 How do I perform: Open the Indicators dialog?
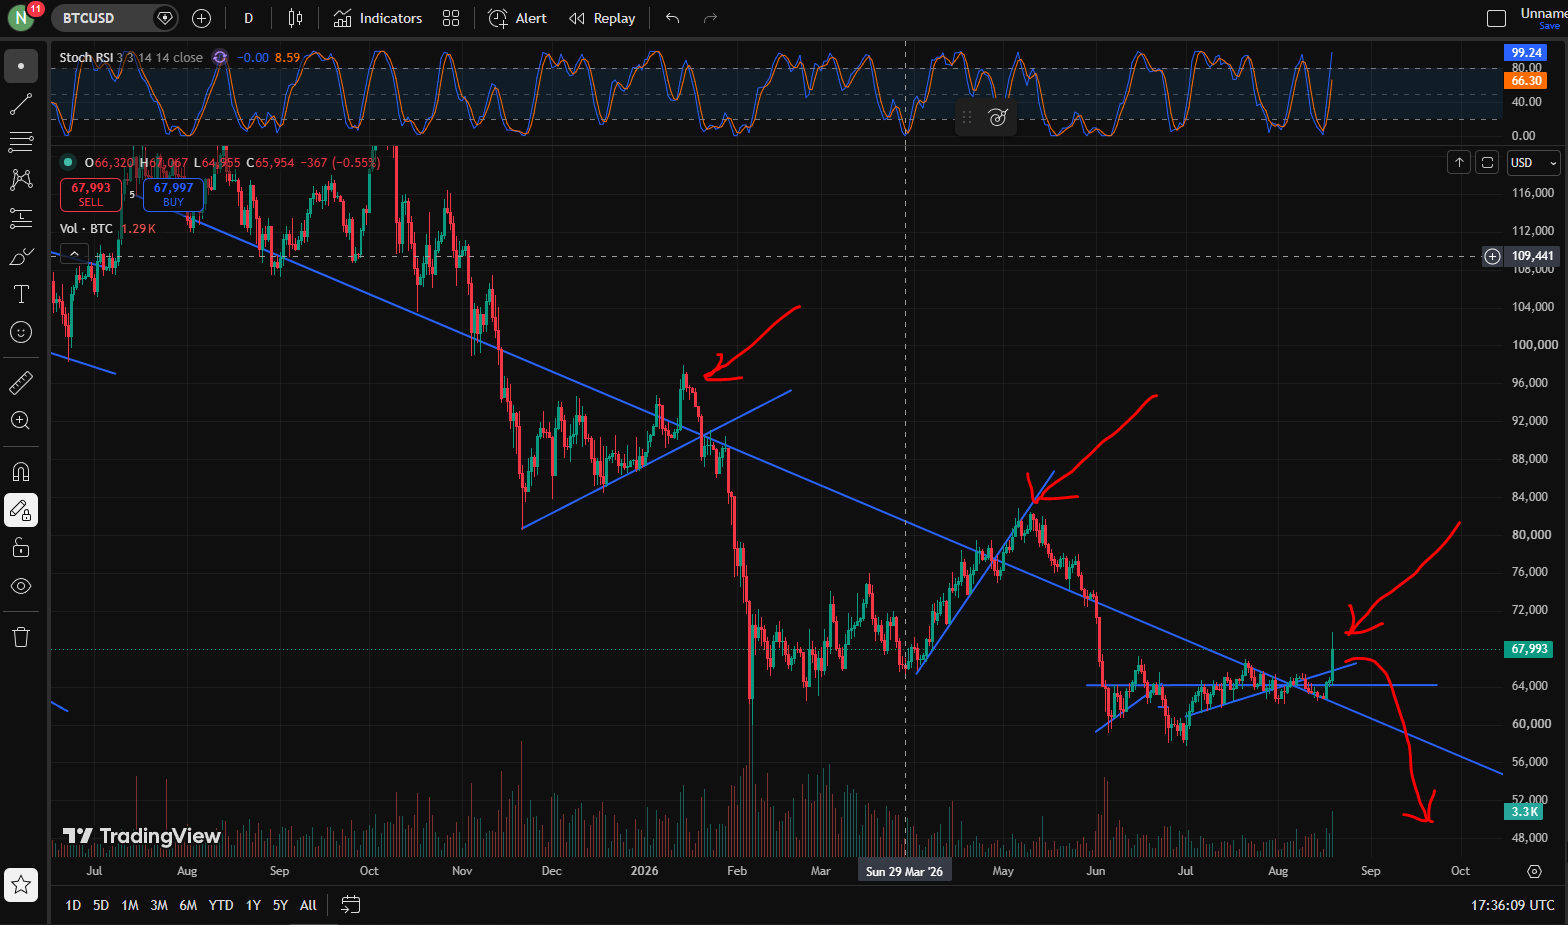(378, 18)
